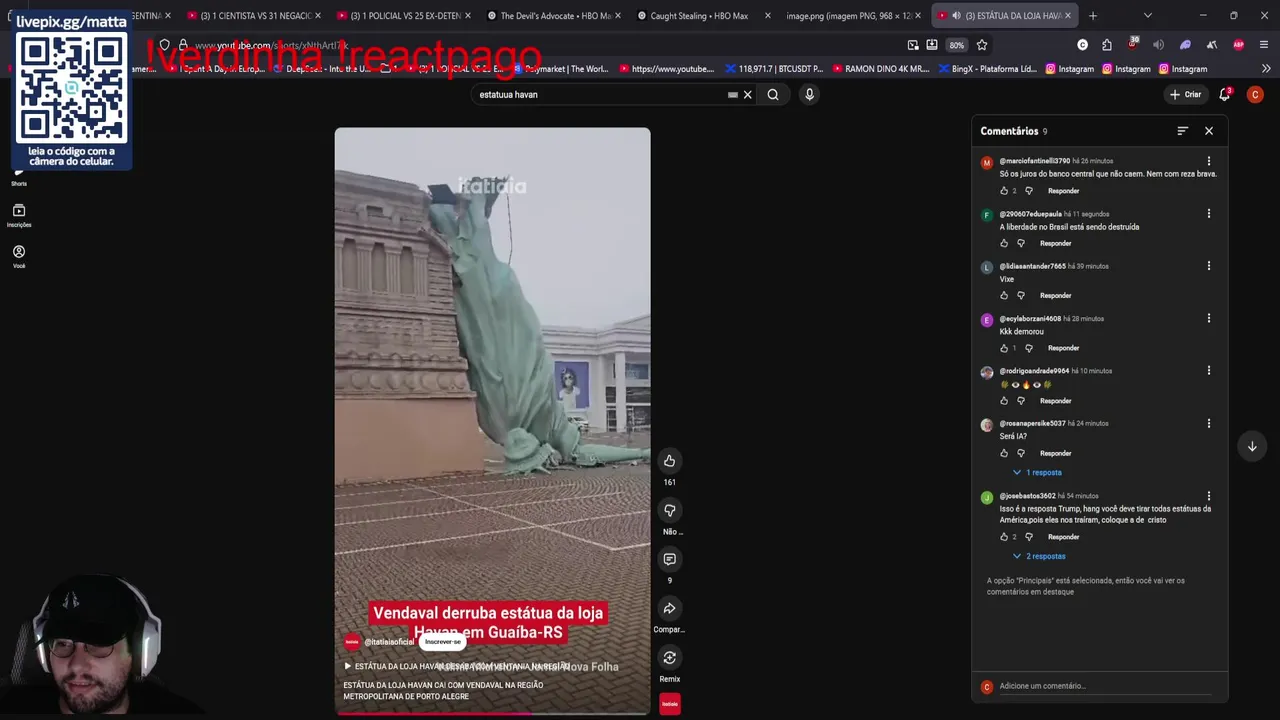Click the Criar button
This screenshot has width=1280, height=720.
[1185, 95]
